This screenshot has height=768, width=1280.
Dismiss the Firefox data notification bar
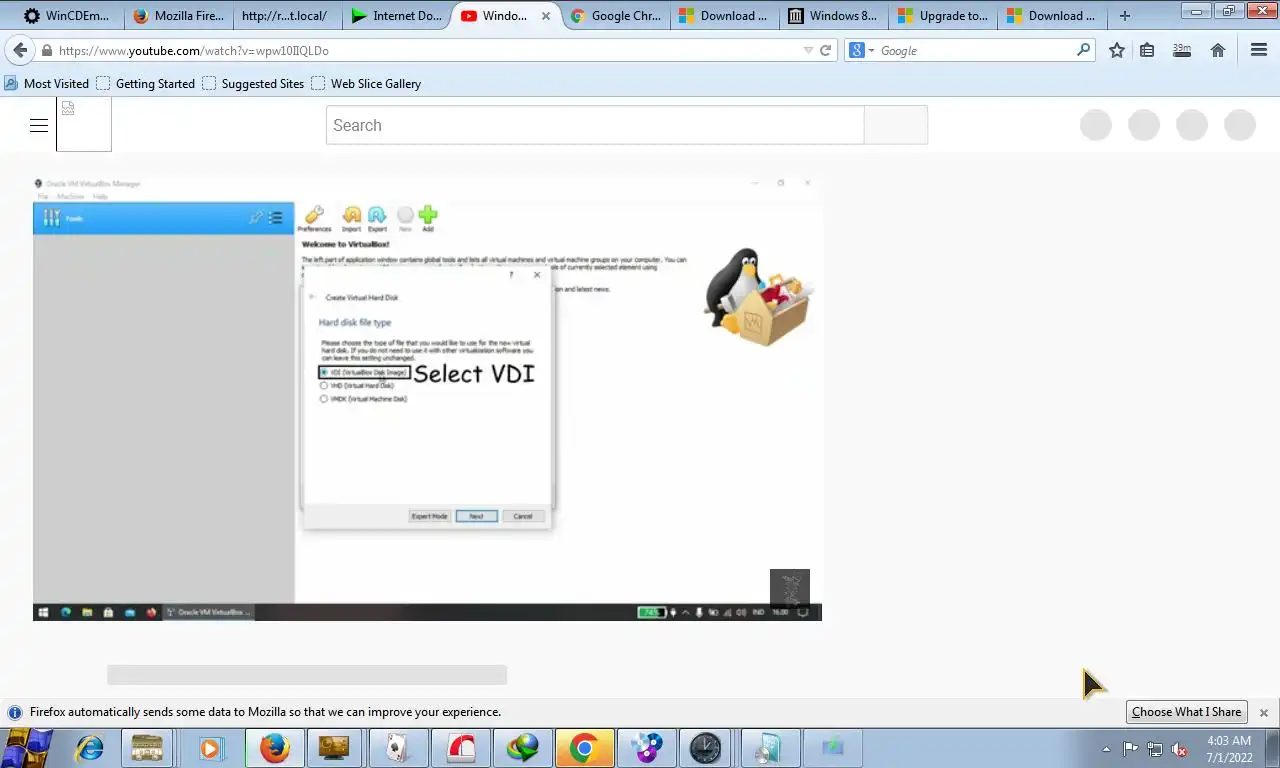click(x=1264, y=712)
